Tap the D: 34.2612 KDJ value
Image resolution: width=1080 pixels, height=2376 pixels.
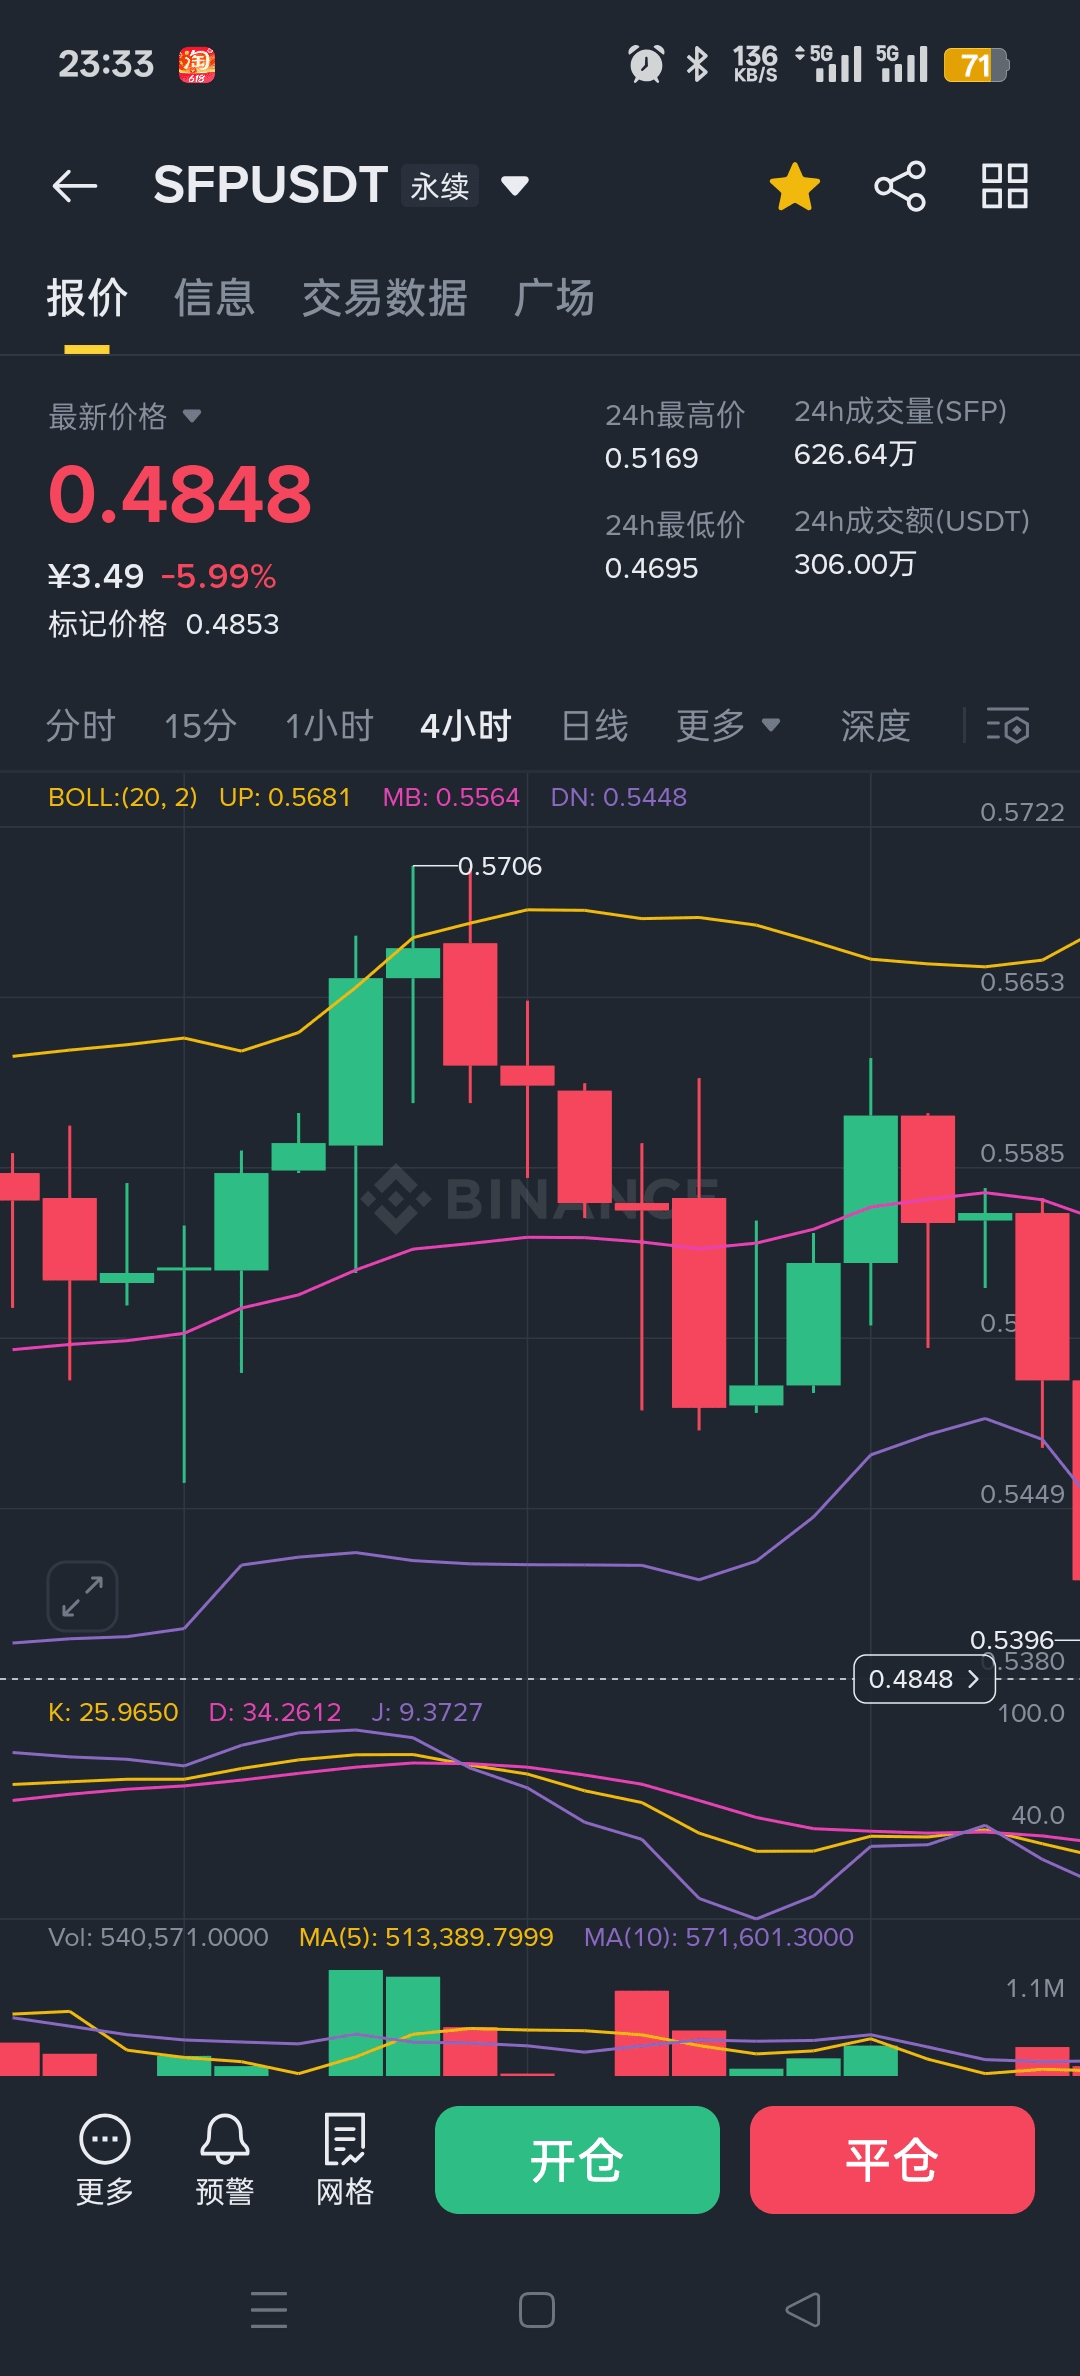[x=275, y=1712]
